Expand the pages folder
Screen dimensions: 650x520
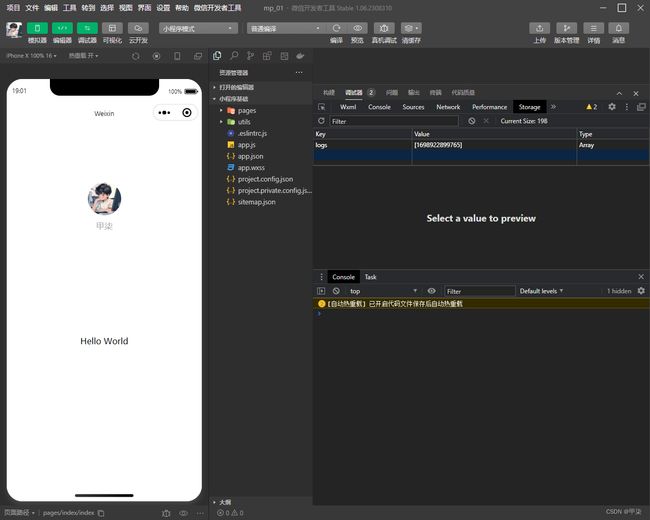(260, 111)
